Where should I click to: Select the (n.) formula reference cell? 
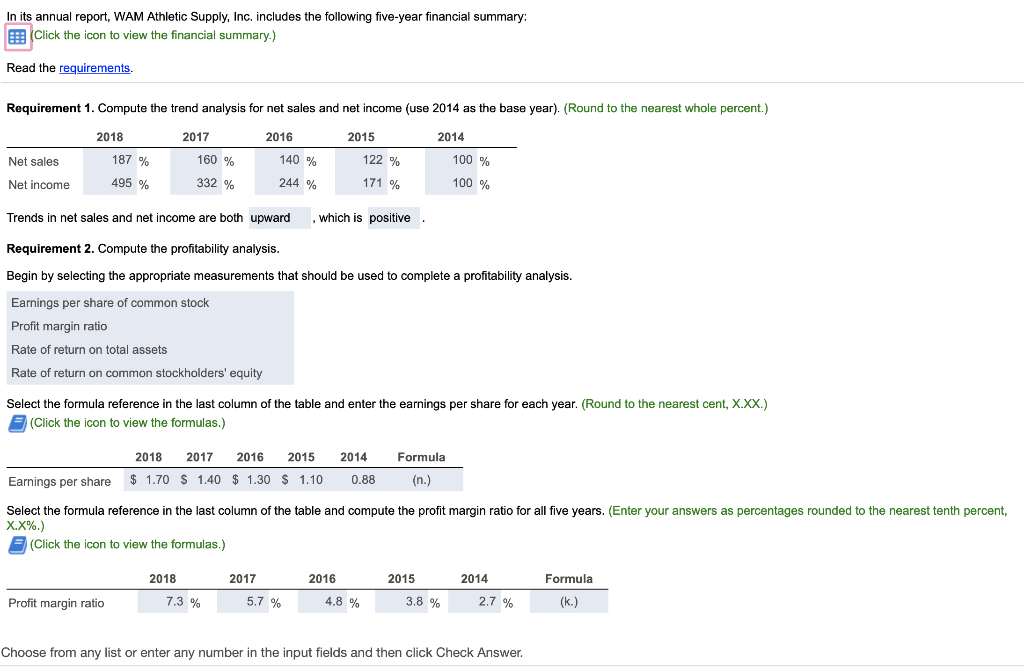[x=421, y=480]
